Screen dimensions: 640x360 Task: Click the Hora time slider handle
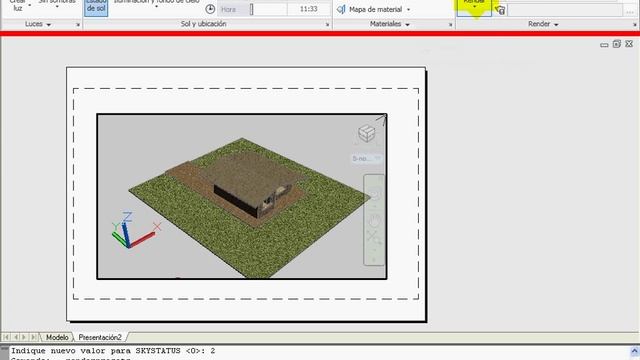(x=251, y=9)
